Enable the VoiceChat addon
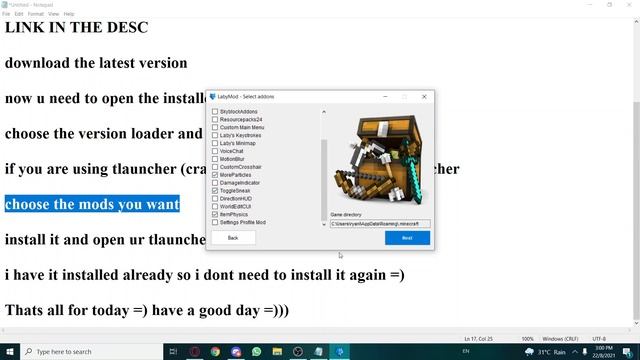Image resolution: width=640 pixels, height=360 pixels. click(x=215, y=151)
